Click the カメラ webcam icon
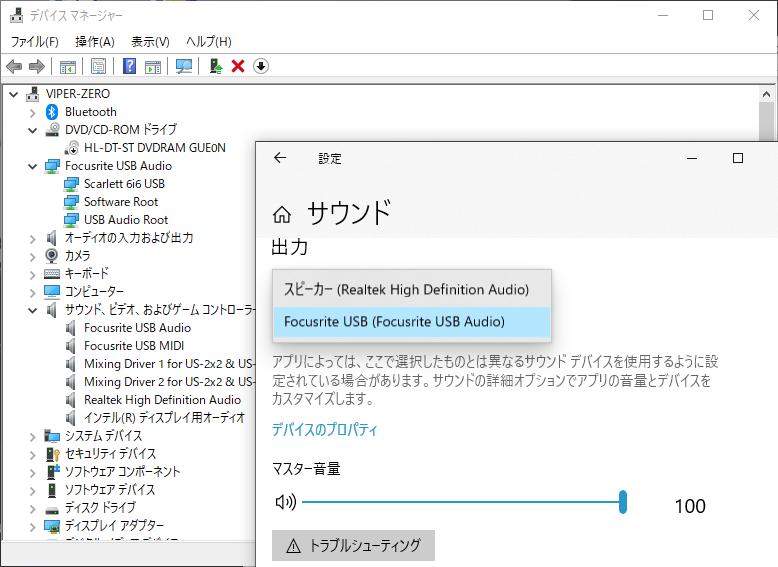Image resolution: width=778 pixels, height=567 pixels. [x=52, y=255]
